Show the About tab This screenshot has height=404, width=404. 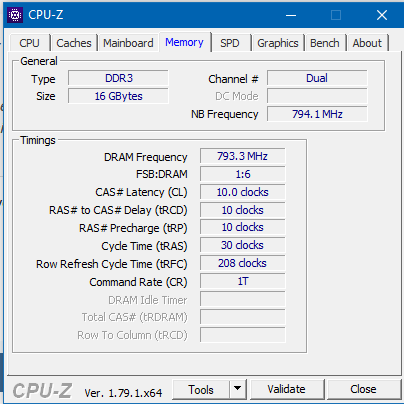tap(367, 43)
